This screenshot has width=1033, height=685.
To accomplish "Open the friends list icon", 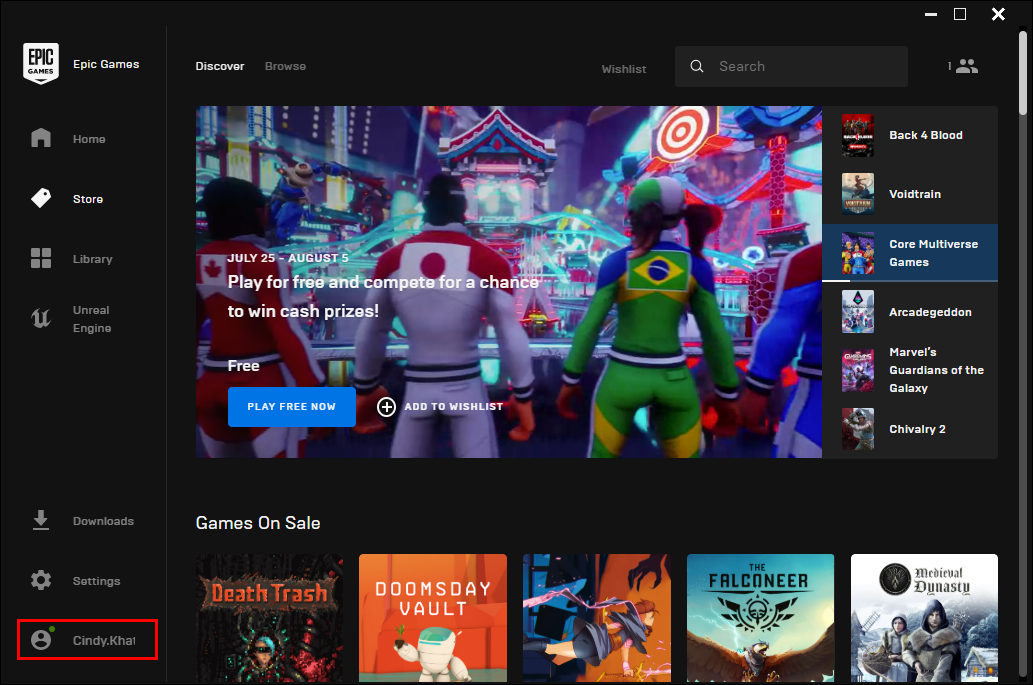I will pyautogui.click(x=967, y=66).
